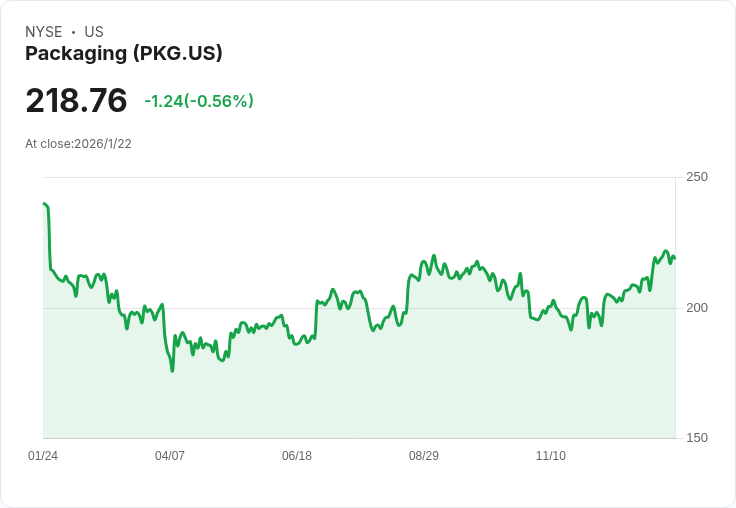Select the 04/07 date on the x-axis

170,456
